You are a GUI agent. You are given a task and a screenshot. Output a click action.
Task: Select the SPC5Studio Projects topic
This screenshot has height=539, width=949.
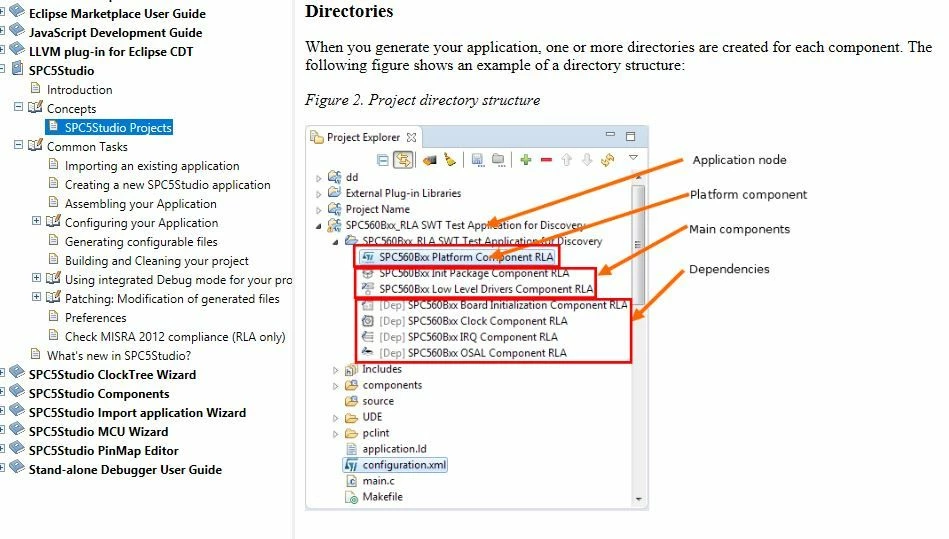coord(118,127)
